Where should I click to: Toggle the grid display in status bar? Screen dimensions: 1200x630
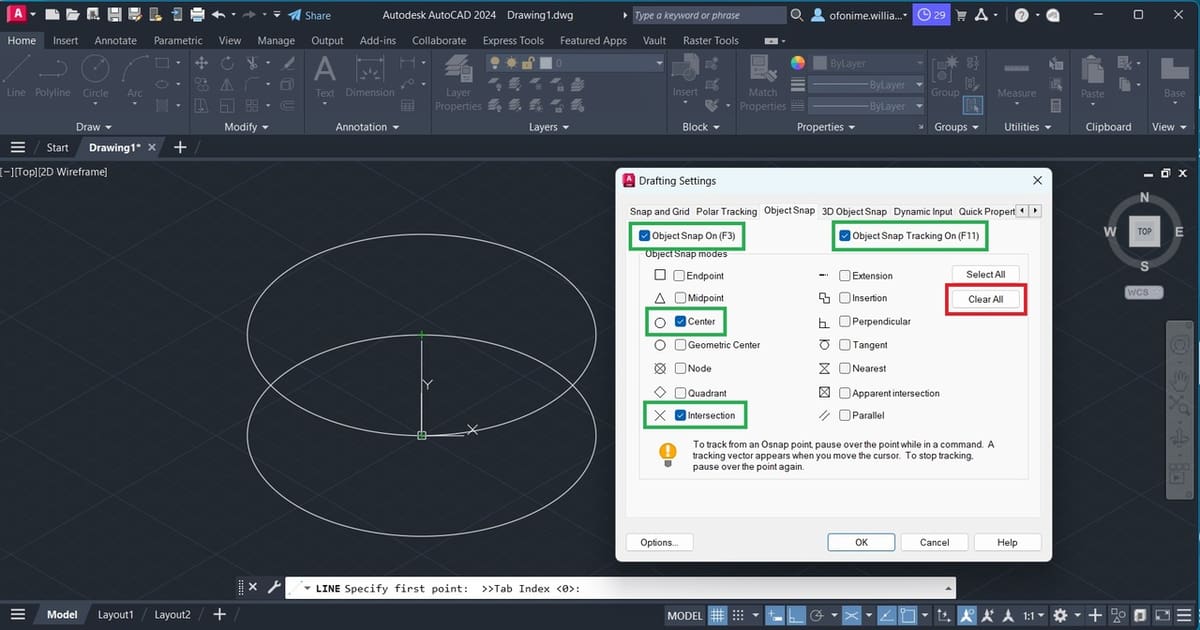point(718,615)
